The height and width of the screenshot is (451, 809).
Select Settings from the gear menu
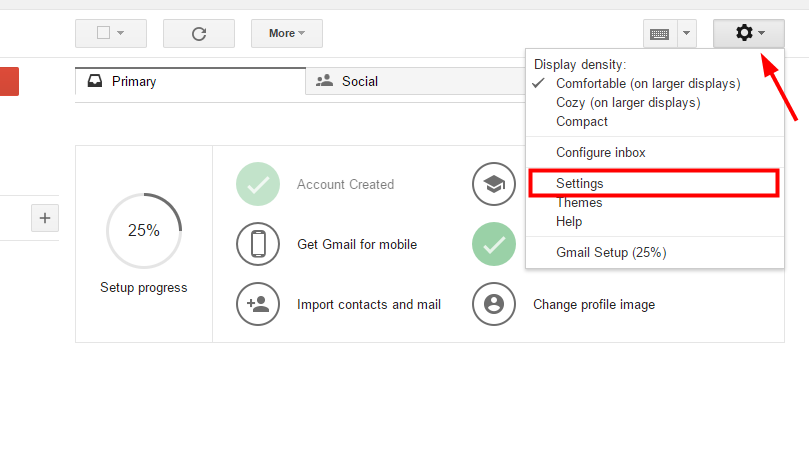580,184
